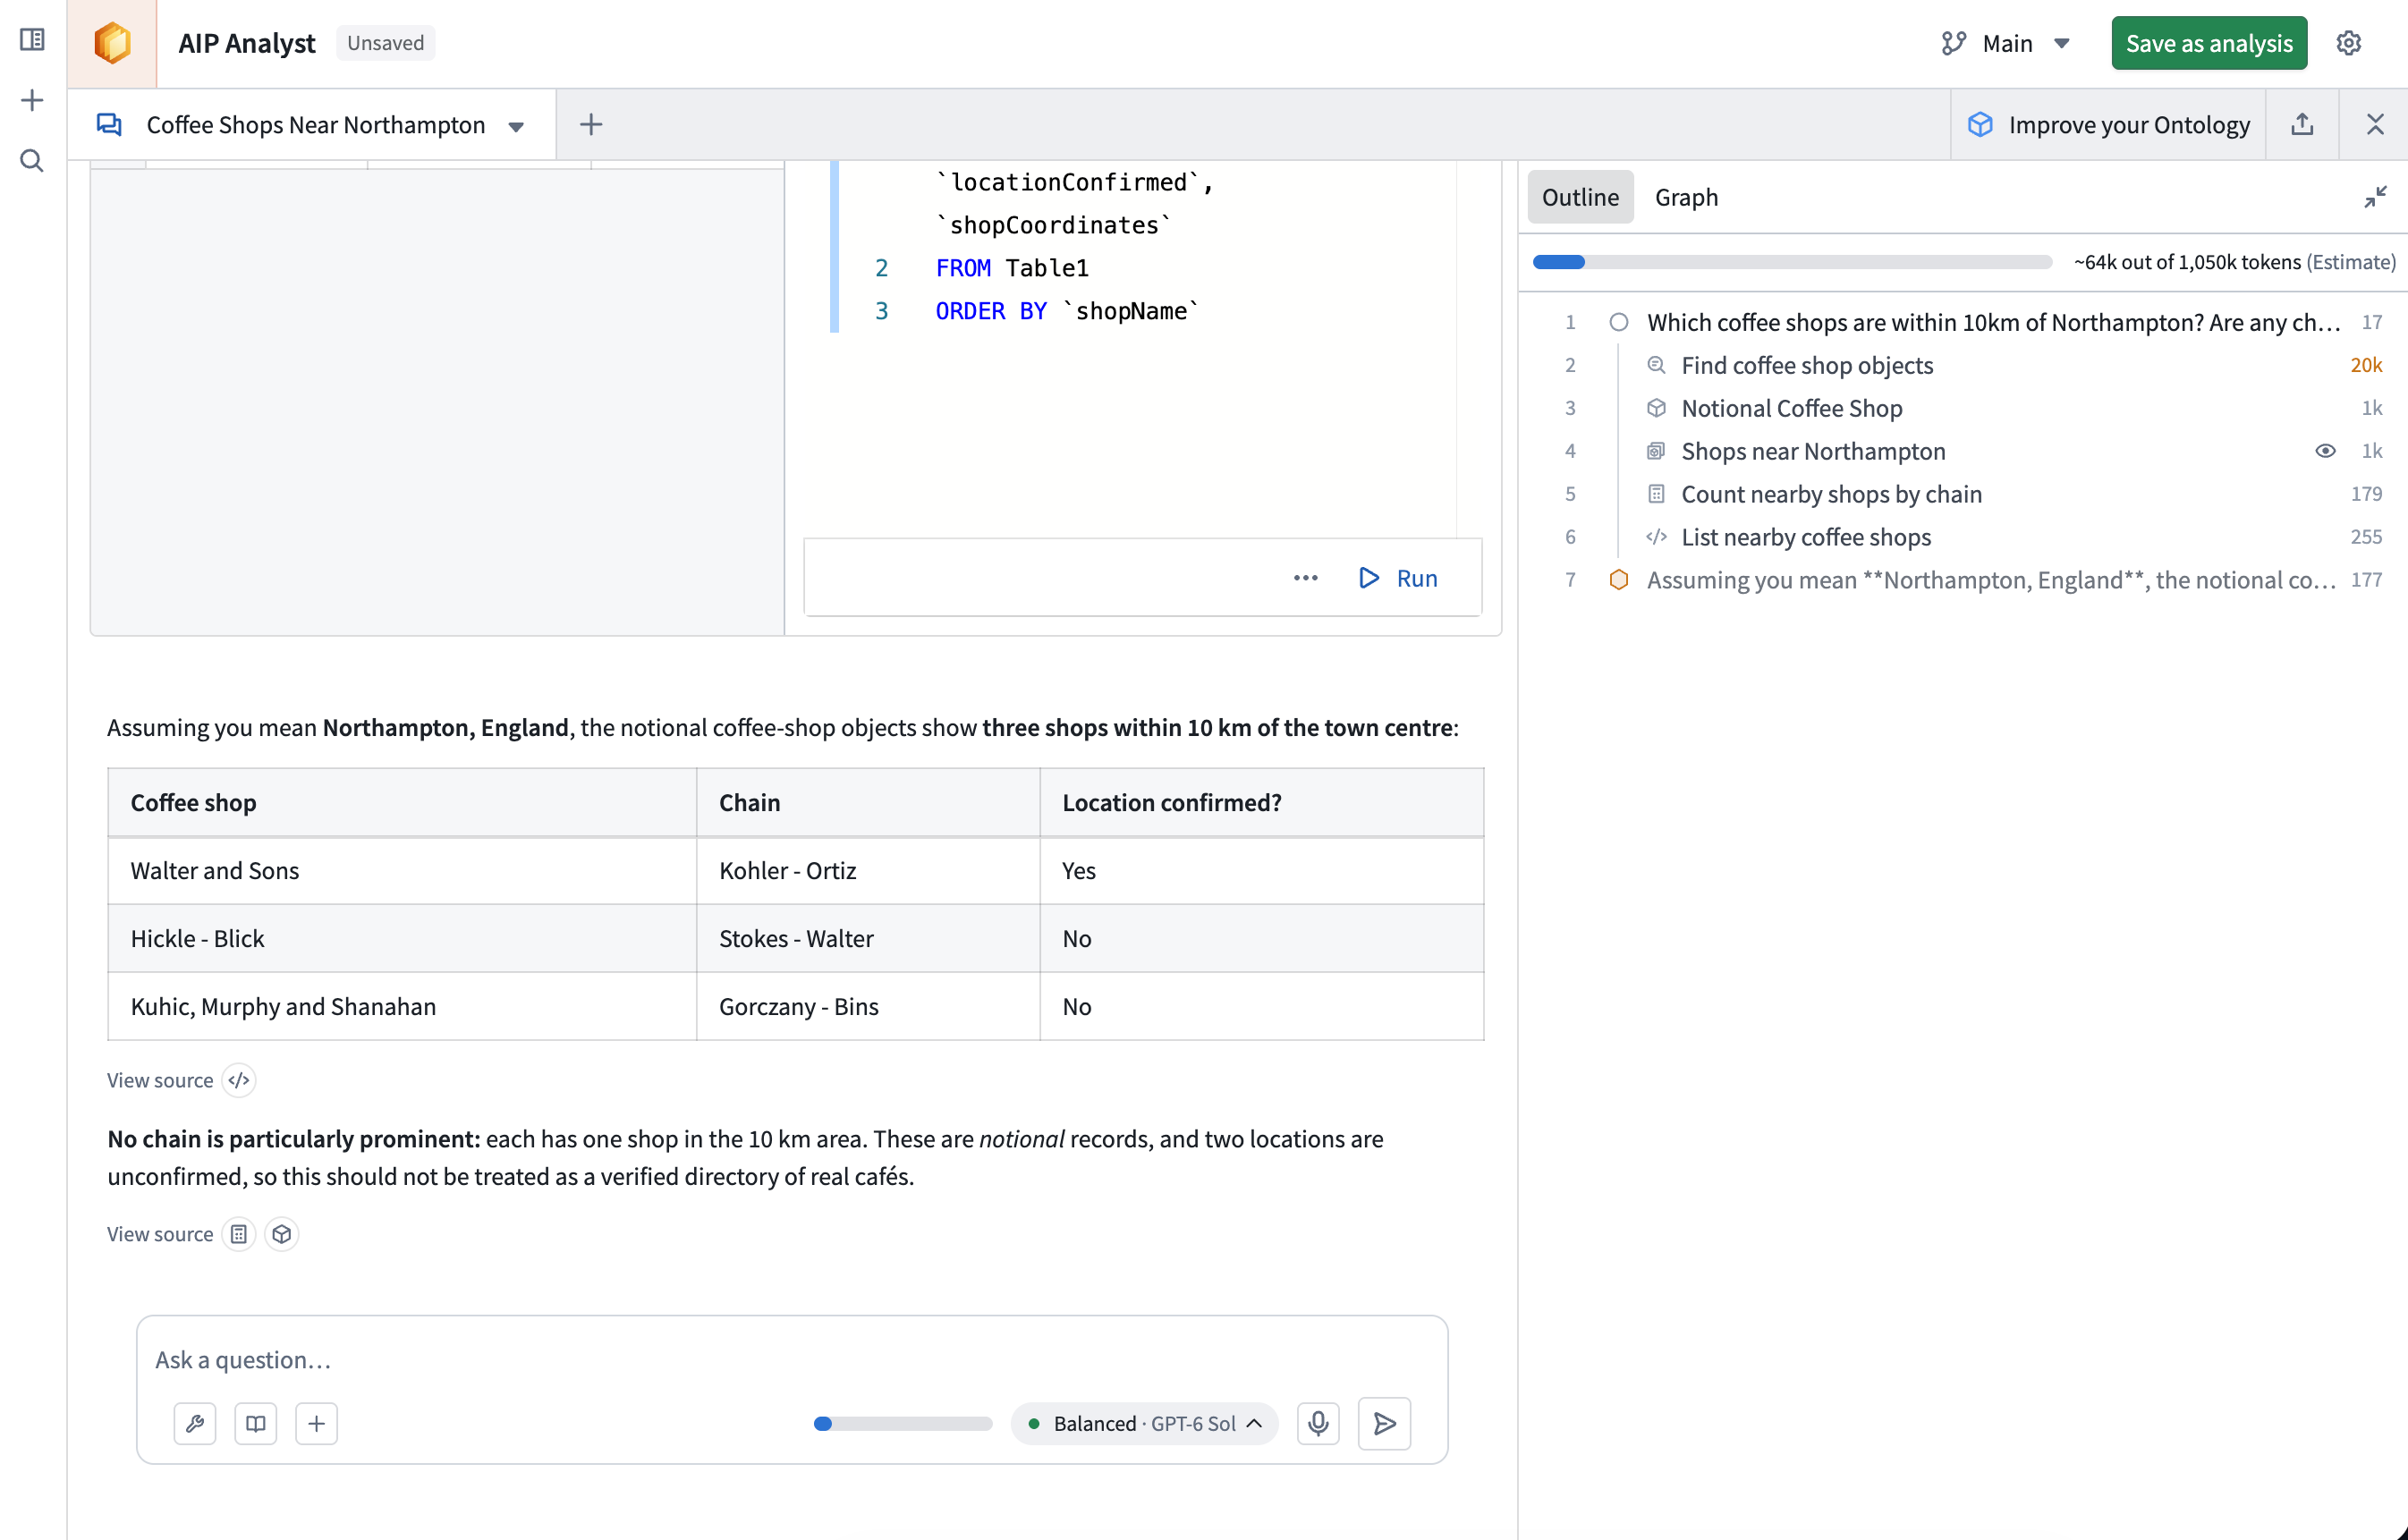Click the Unsaved status badge
The image size is (2408, 1540).
click(385, 43)
